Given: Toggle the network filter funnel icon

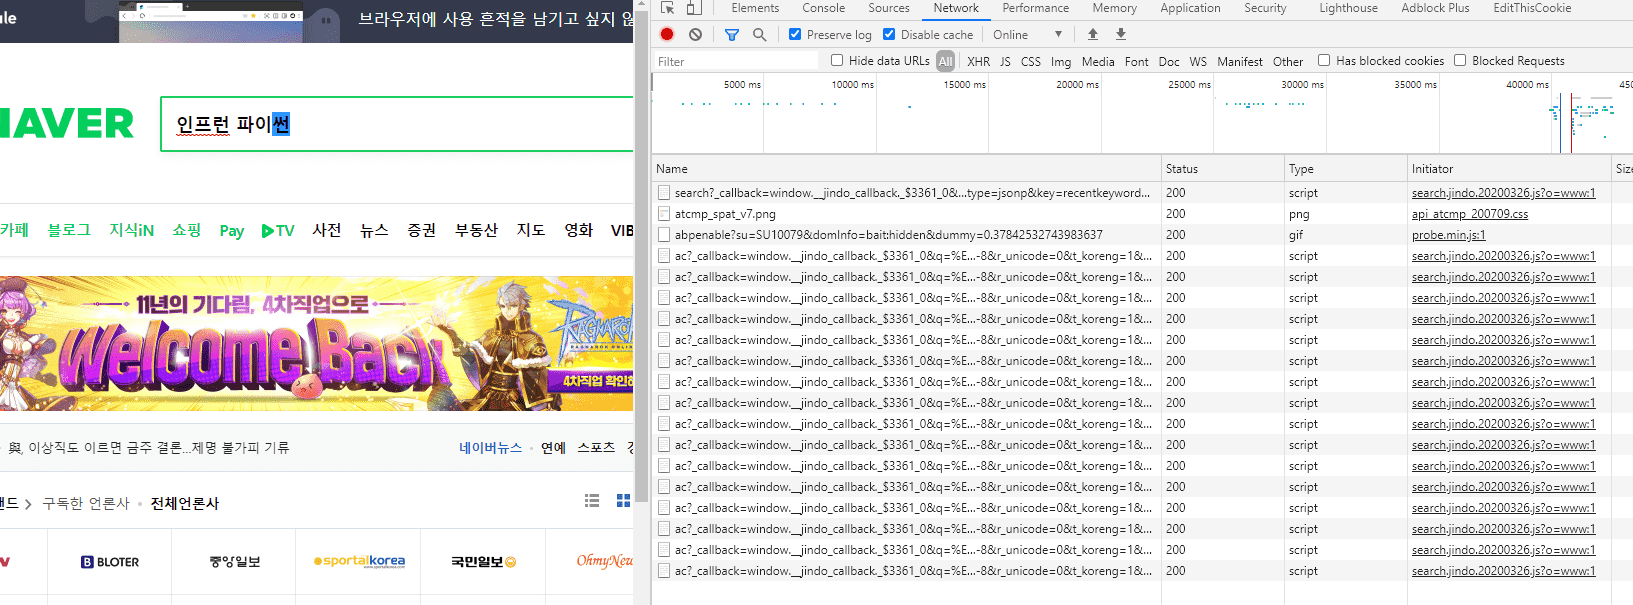Looking at the screenshot, I should pos(732,34).
